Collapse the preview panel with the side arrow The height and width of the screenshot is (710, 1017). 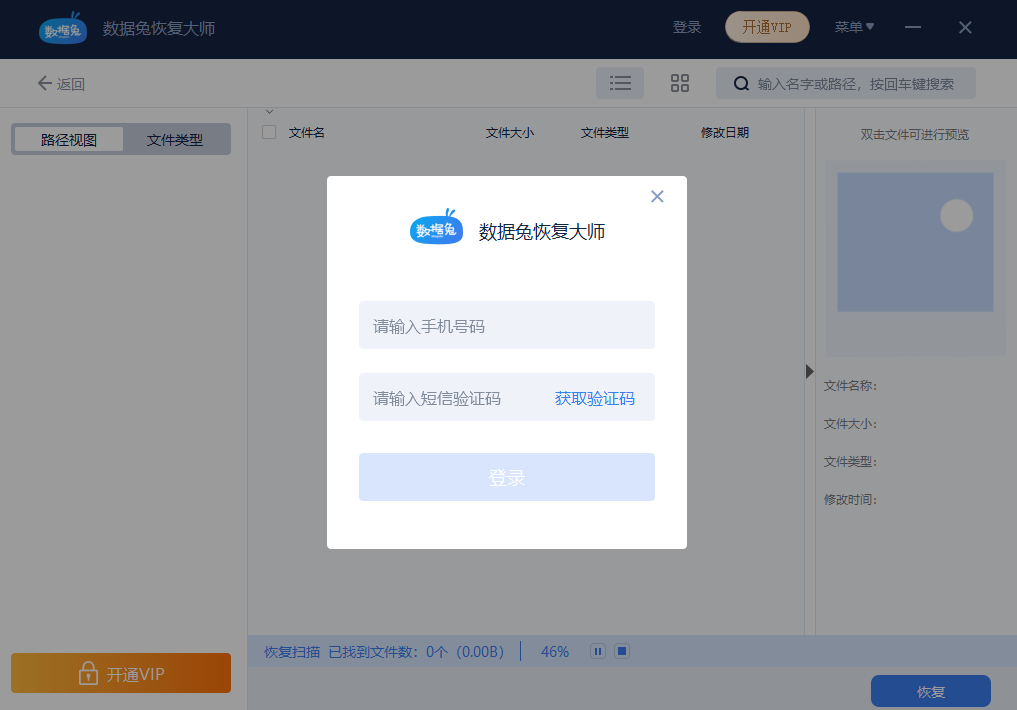pyautogui.click(x=808, y=371)
